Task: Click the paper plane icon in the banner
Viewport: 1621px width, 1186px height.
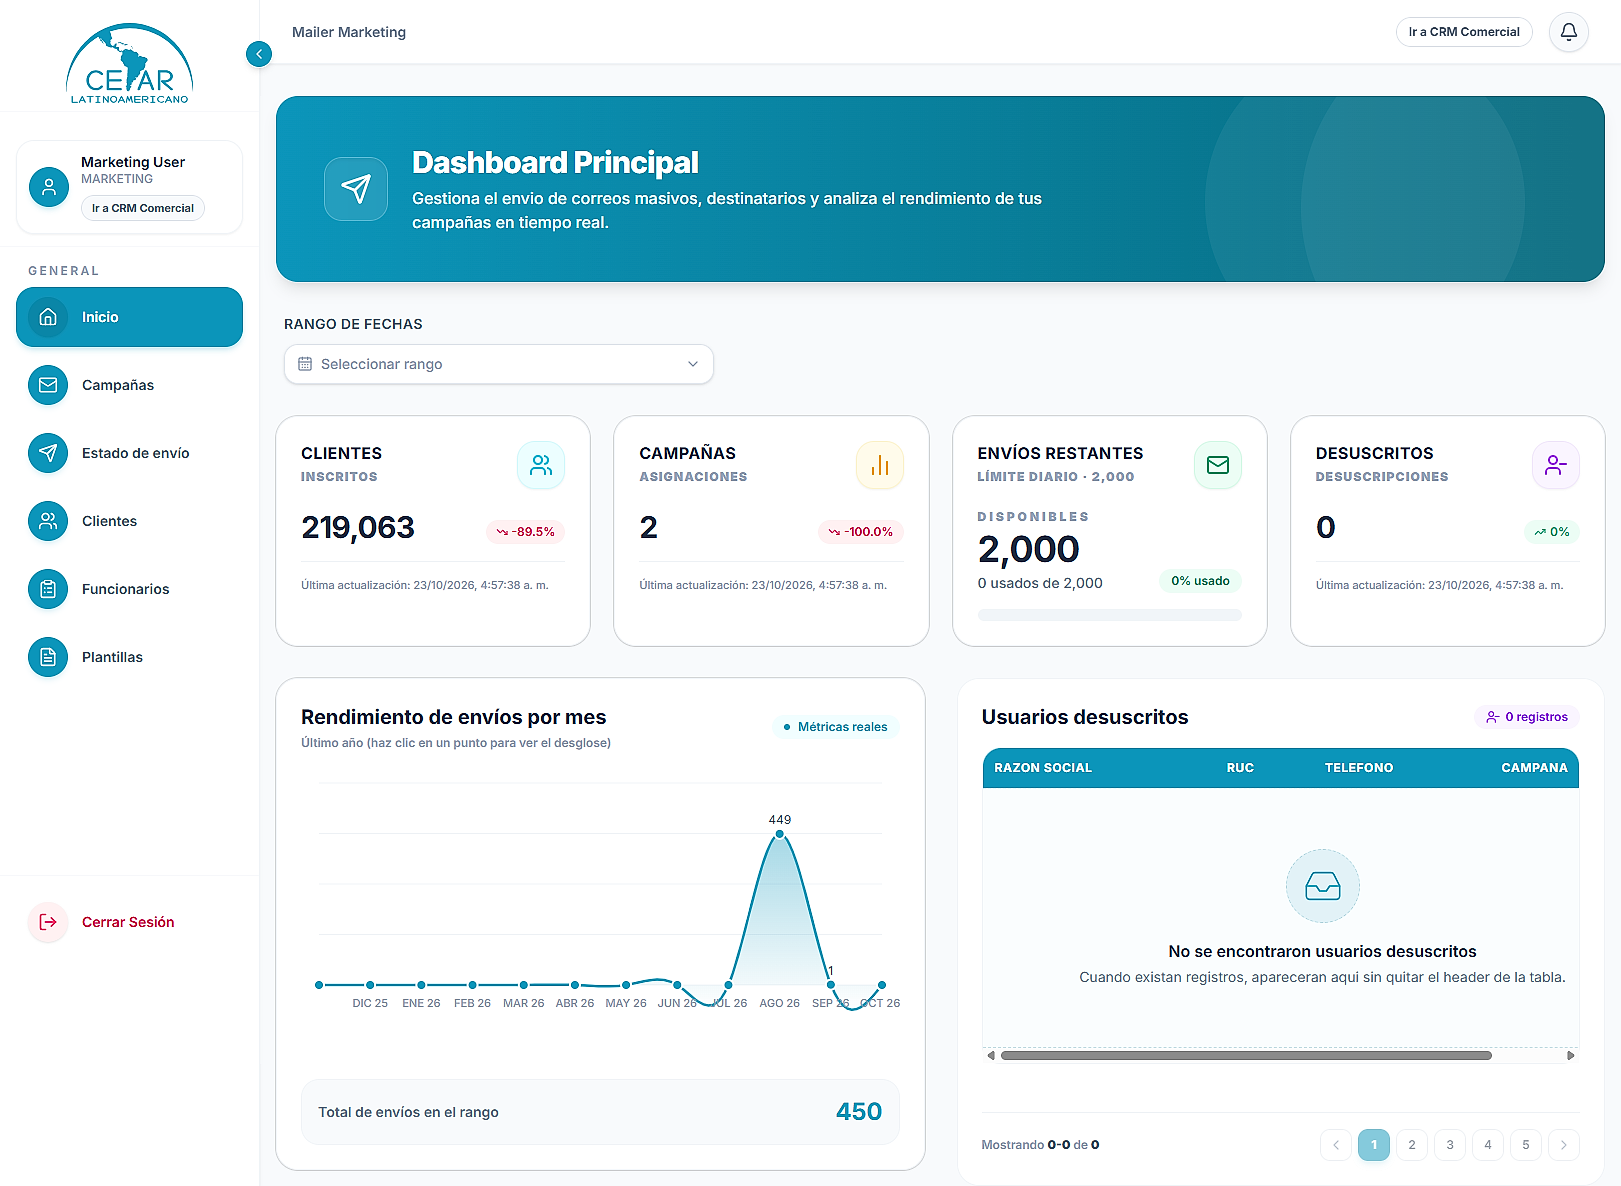Action: (x=356, y=189)
